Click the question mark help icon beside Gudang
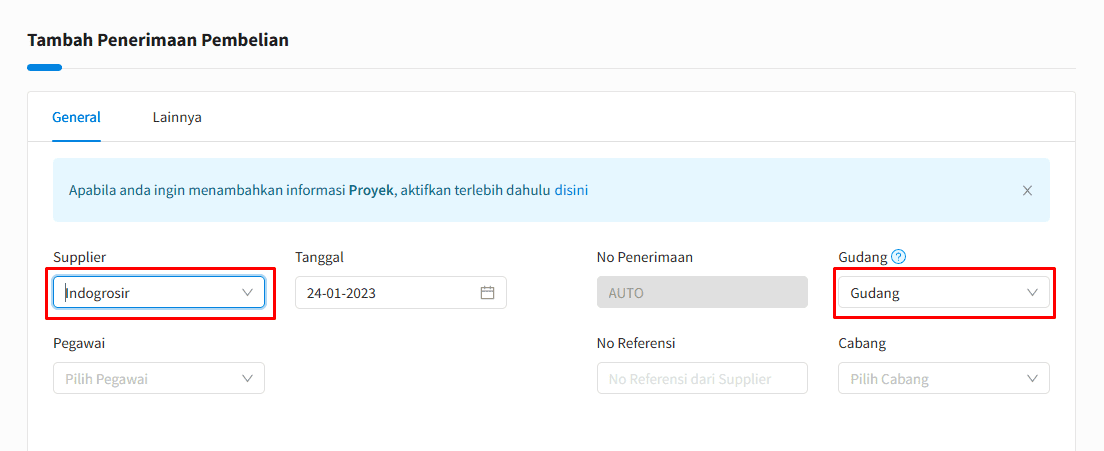The image size is (1104, 451). [898, 257]
